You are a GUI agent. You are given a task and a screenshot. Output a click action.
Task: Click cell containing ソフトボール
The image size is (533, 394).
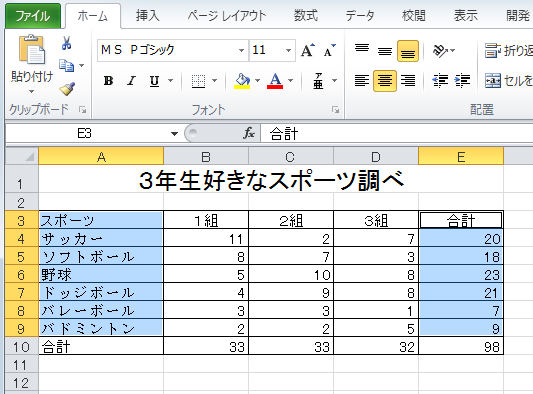pos(101,257)
